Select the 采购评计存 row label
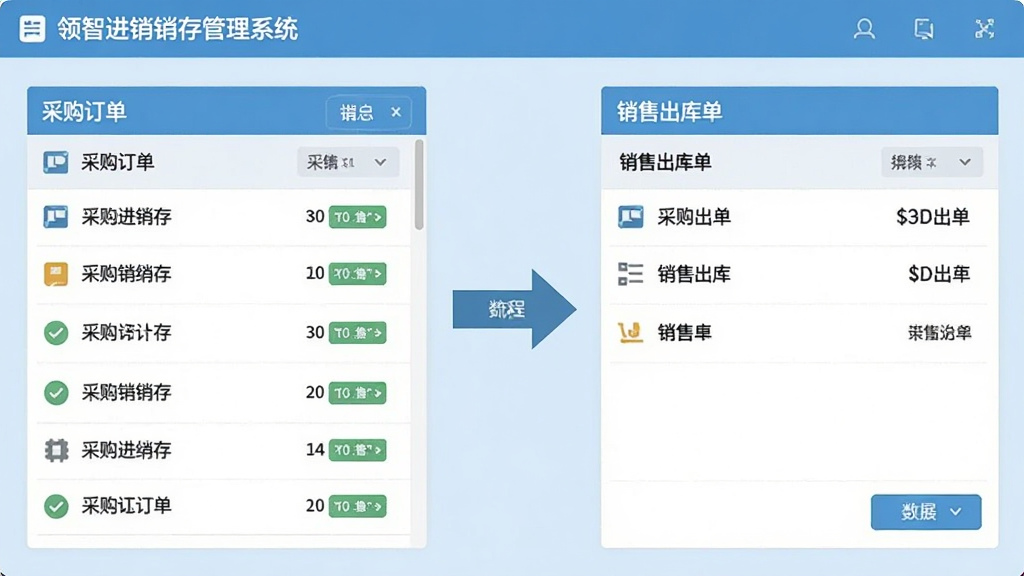The image size is (1024, 576). (x=126, y=333)
